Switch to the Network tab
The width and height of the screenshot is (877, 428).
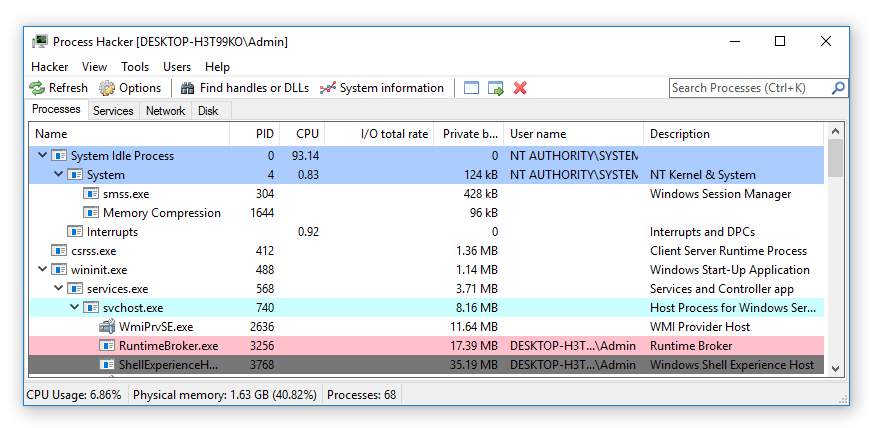coord(165,111)
